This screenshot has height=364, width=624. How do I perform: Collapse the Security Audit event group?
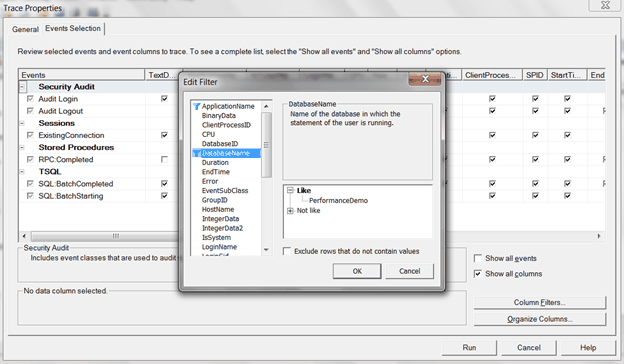pyautogui.click(x=22, y=87)
